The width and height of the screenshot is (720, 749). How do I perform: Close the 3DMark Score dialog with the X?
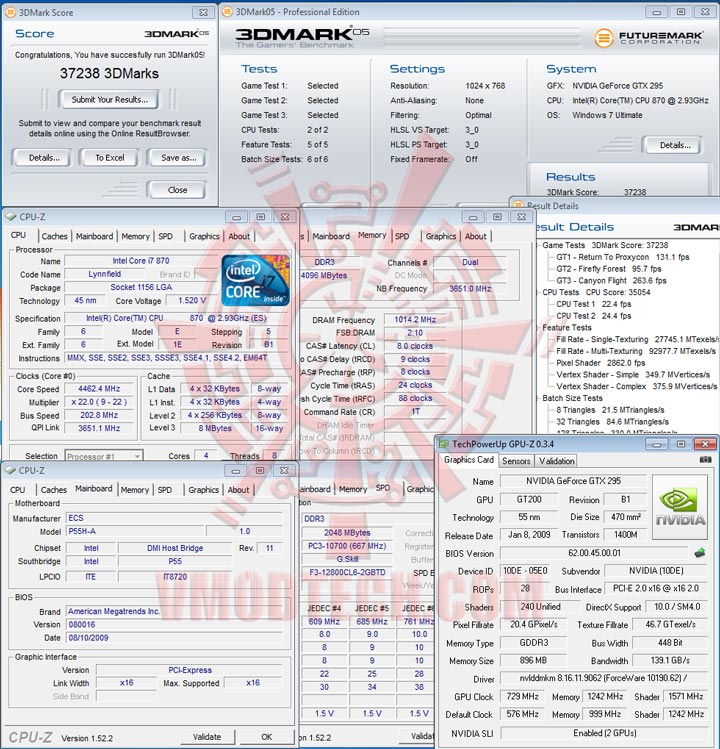[x=204, y=12]
